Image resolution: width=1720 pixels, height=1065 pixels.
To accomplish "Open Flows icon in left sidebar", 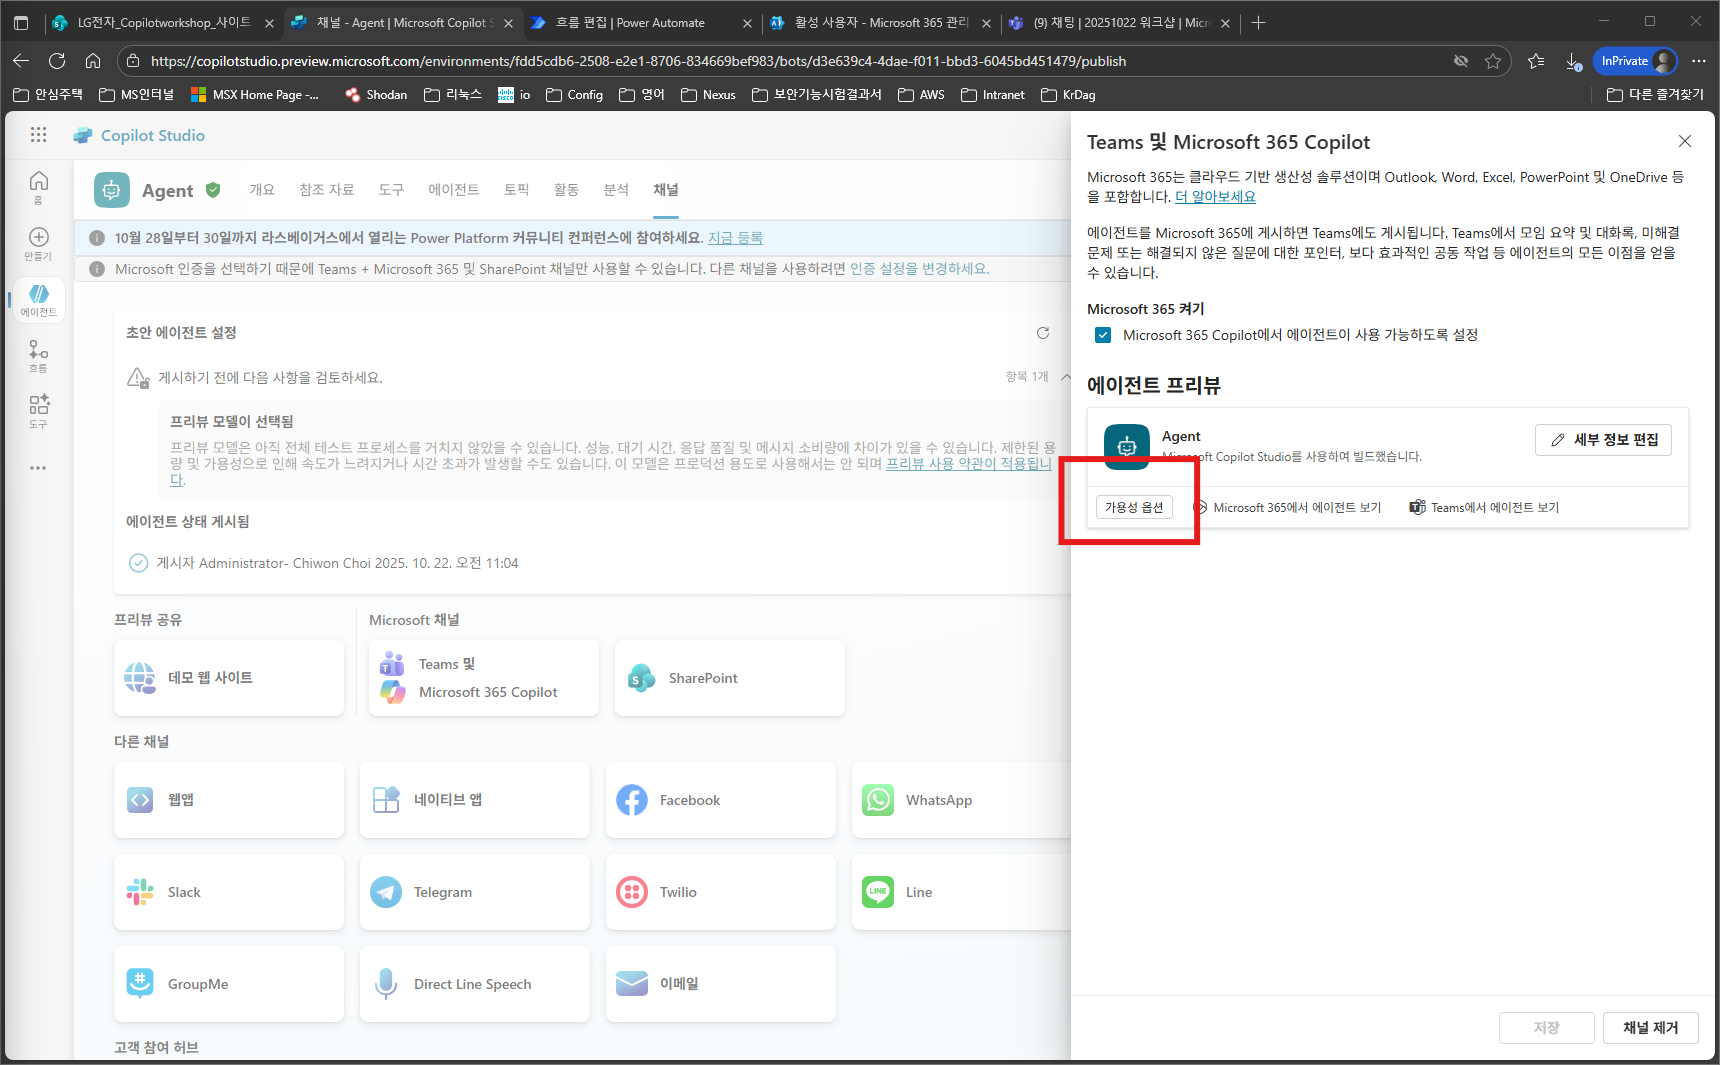I will [38, 355].
